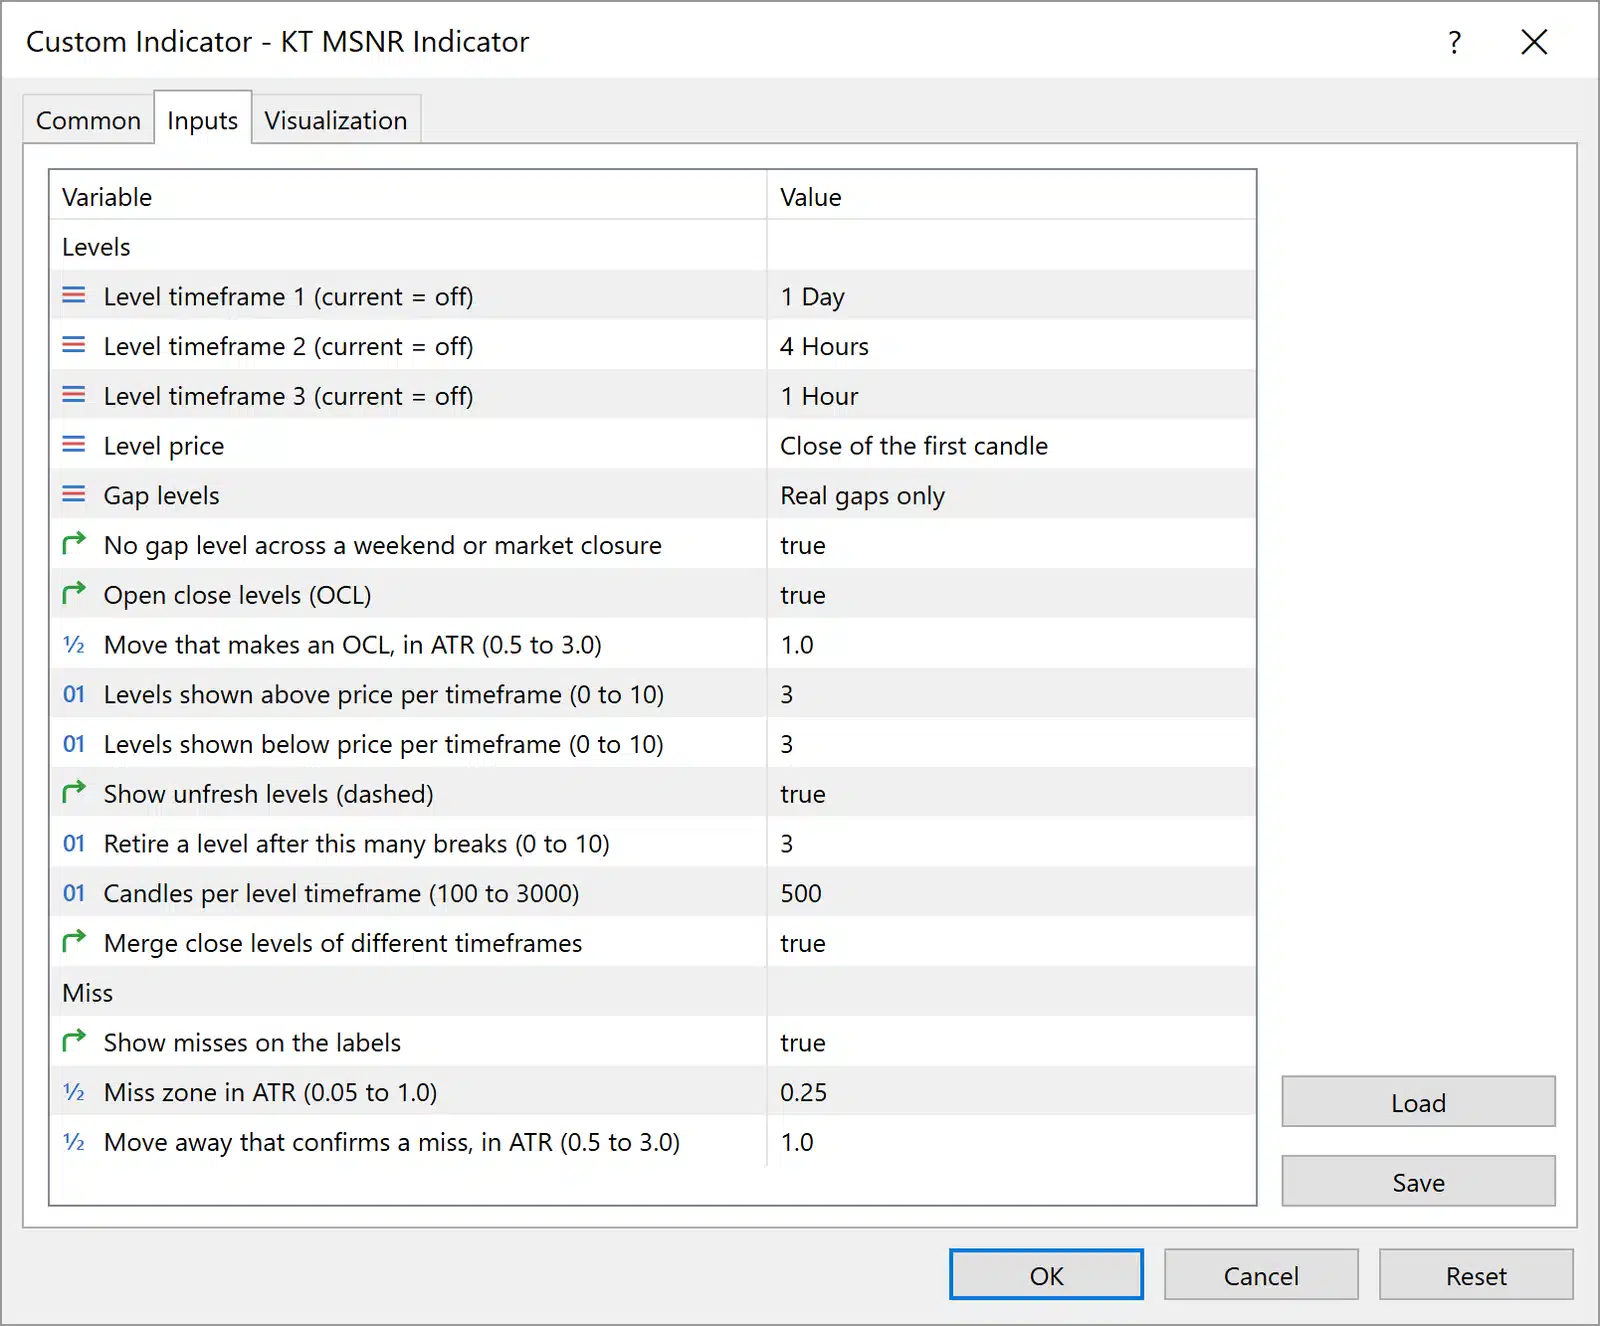Screen dimensions: 1600x1326
Task: Confirm settings with the OK button
Action: pyautogui.click(x=1046, y=1275)
